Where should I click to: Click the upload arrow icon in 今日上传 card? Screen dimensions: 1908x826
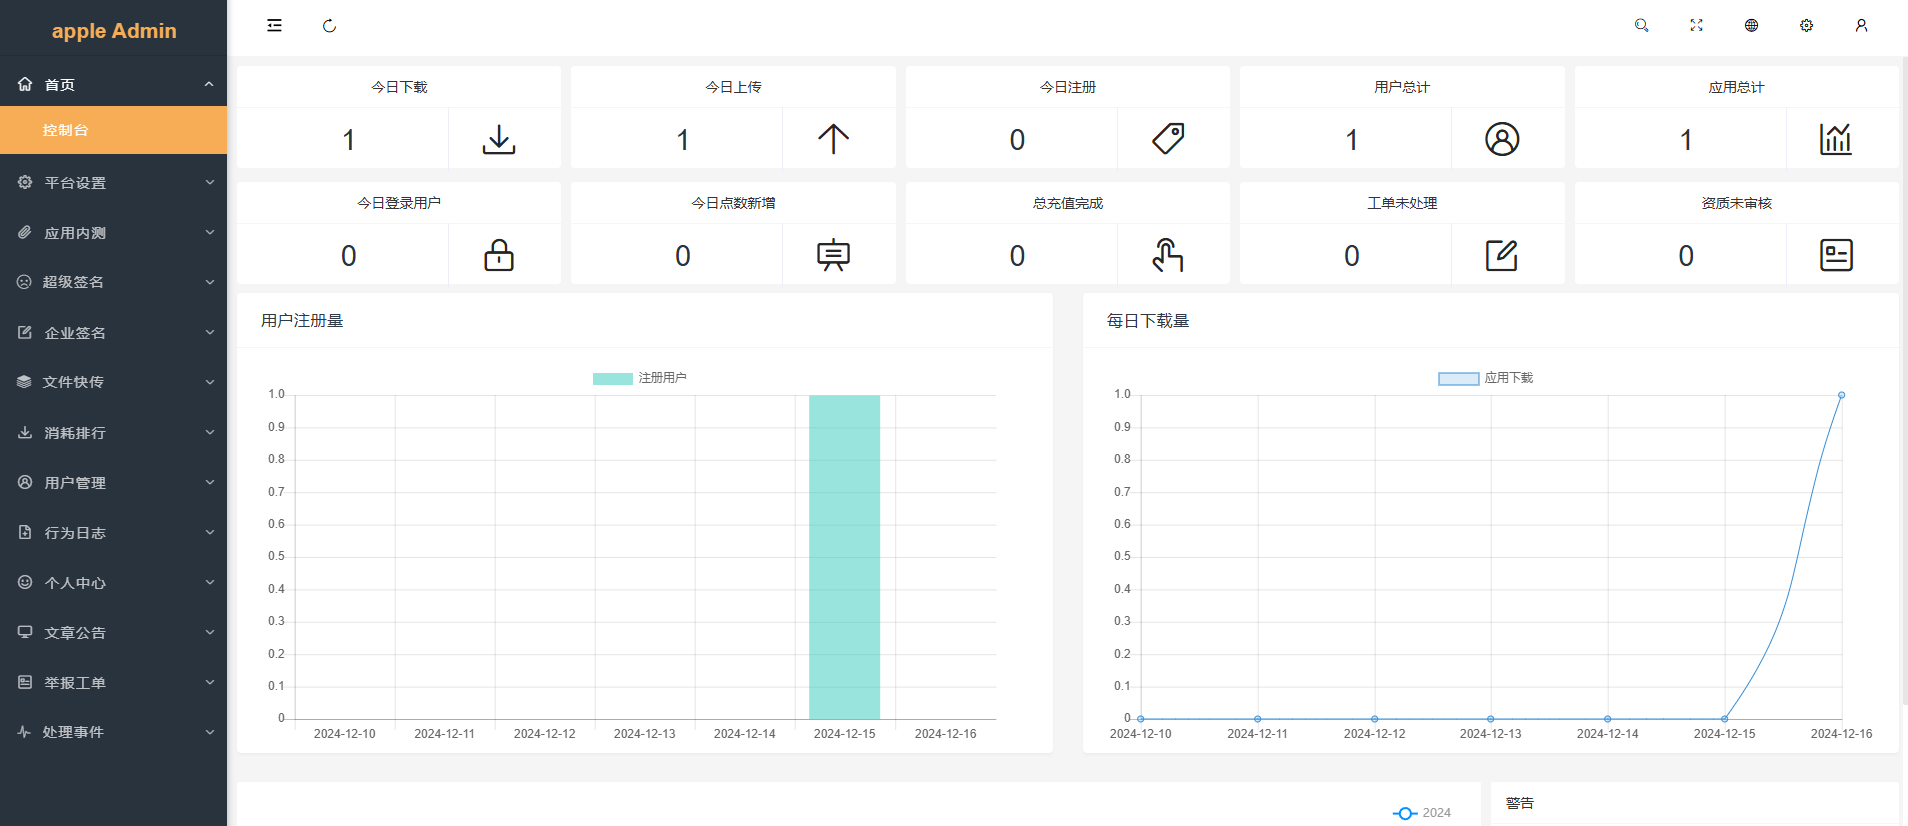point(833,139)
